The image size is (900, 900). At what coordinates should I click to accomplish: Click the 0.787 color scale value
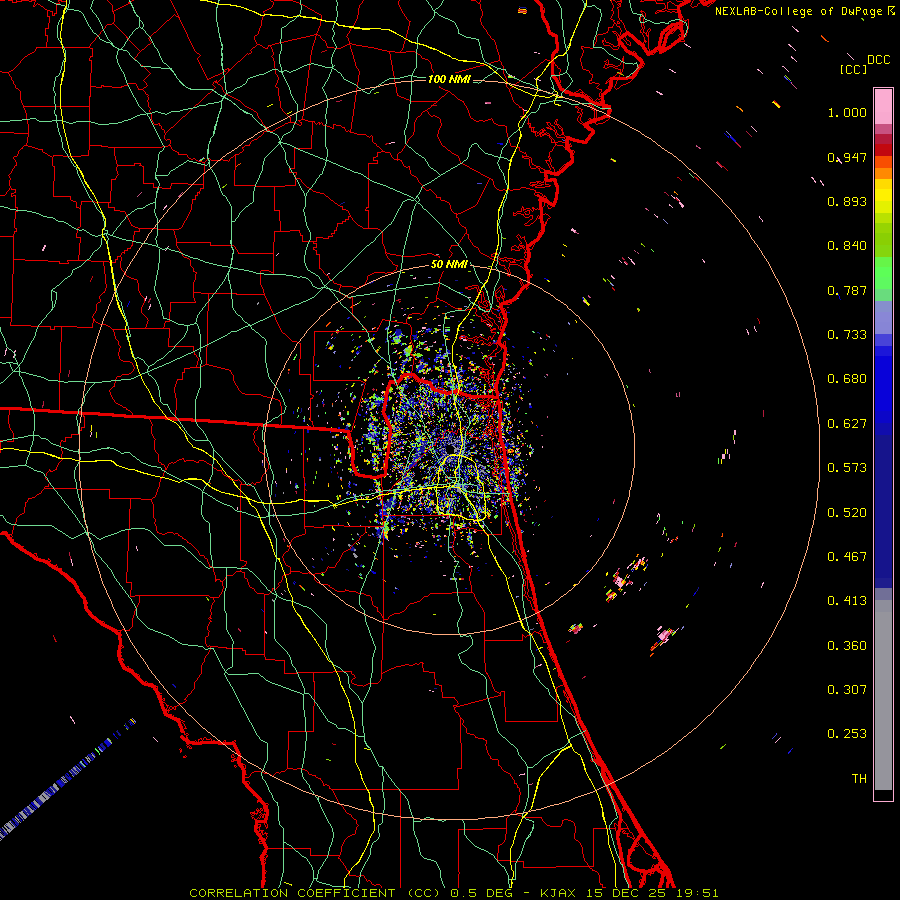(847, 290)
